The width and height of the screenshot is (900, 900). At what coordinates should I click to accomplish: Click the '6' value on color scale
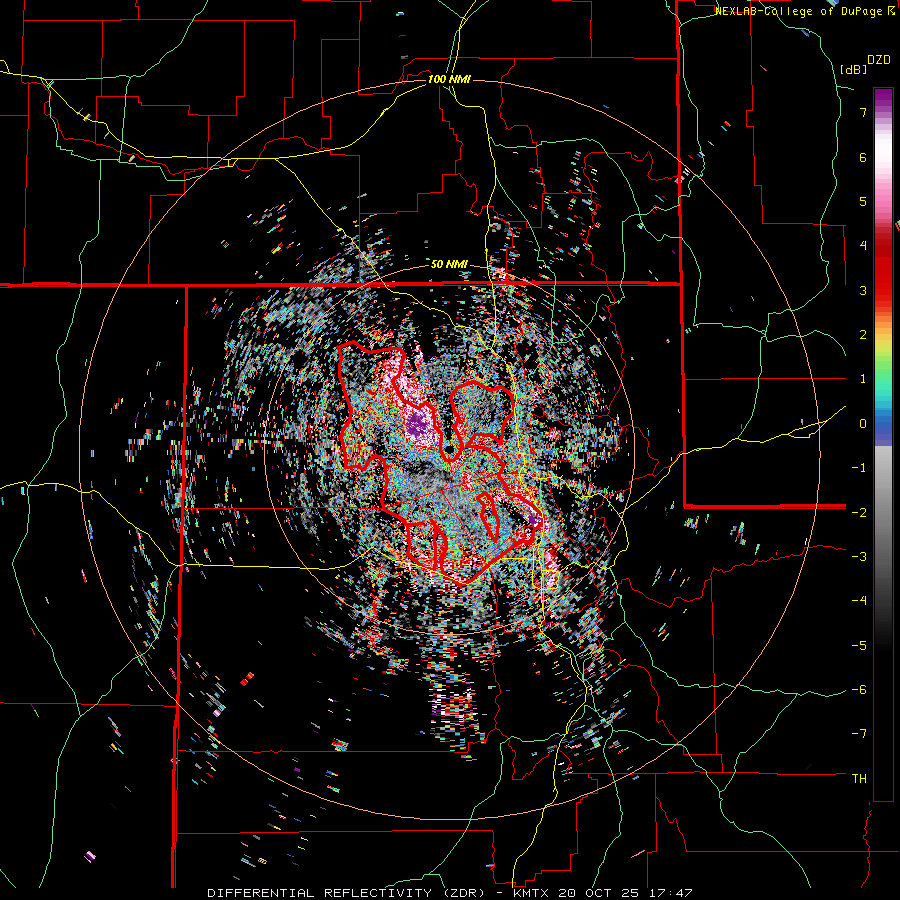tap(863, 157)
